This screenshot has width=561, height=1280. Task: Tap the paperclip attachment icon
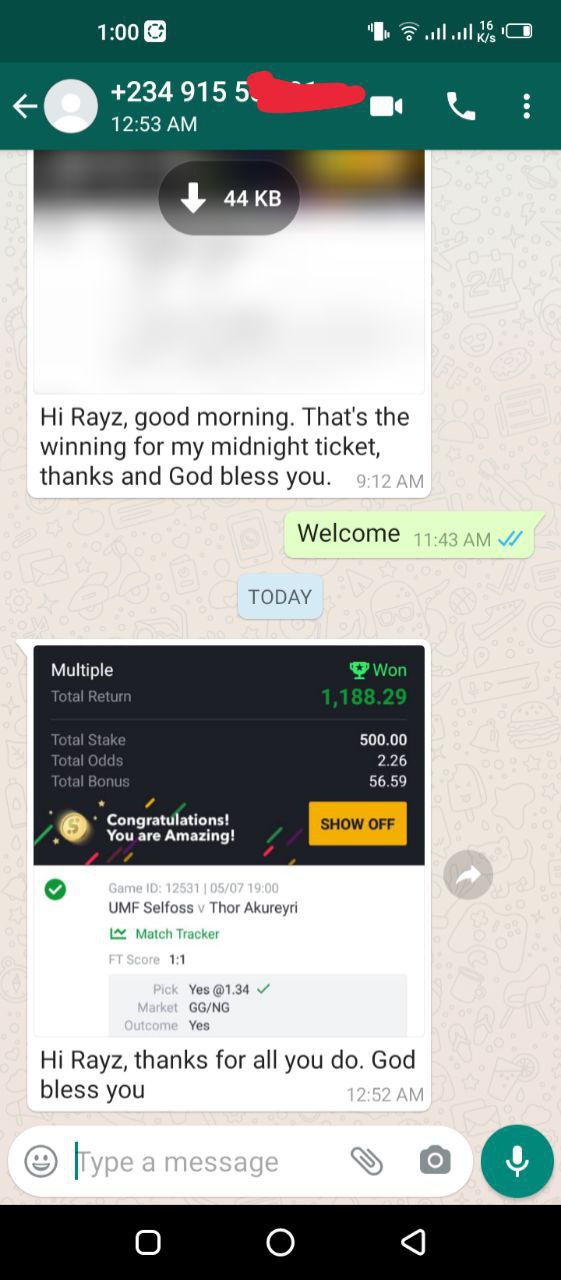click(x=367, y=1161)
